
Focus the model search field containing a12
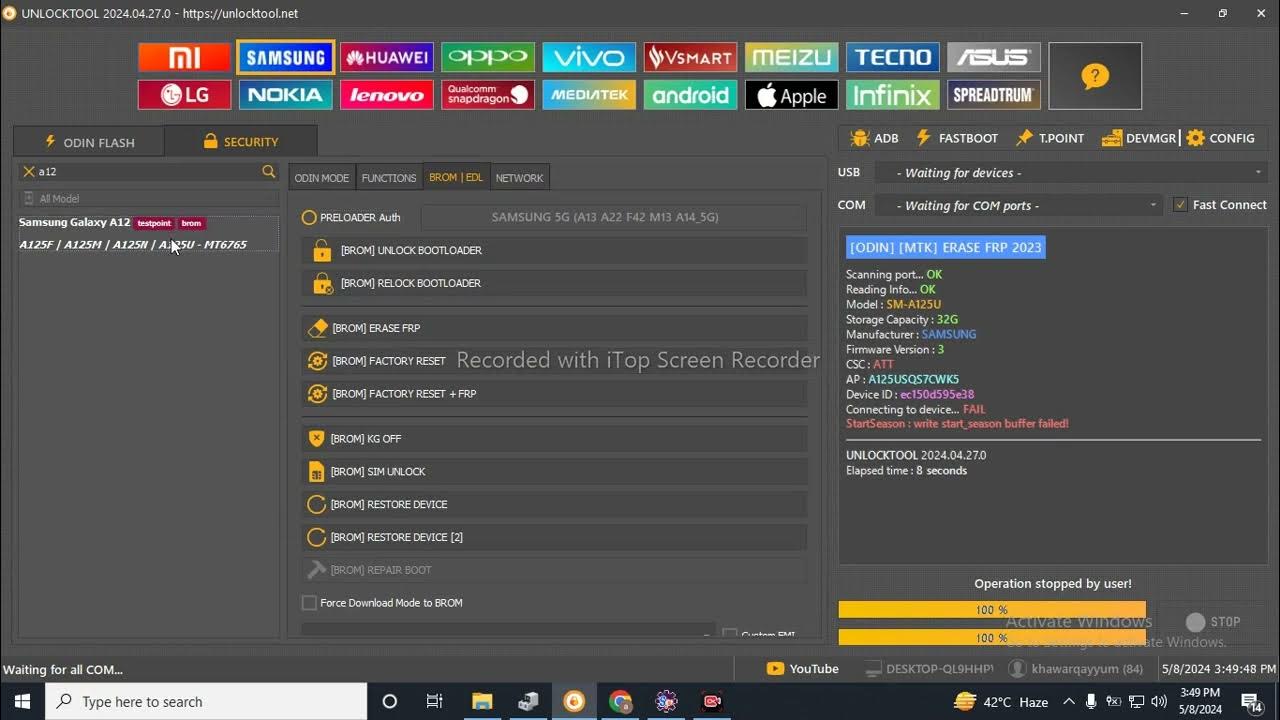click(148, 172)
